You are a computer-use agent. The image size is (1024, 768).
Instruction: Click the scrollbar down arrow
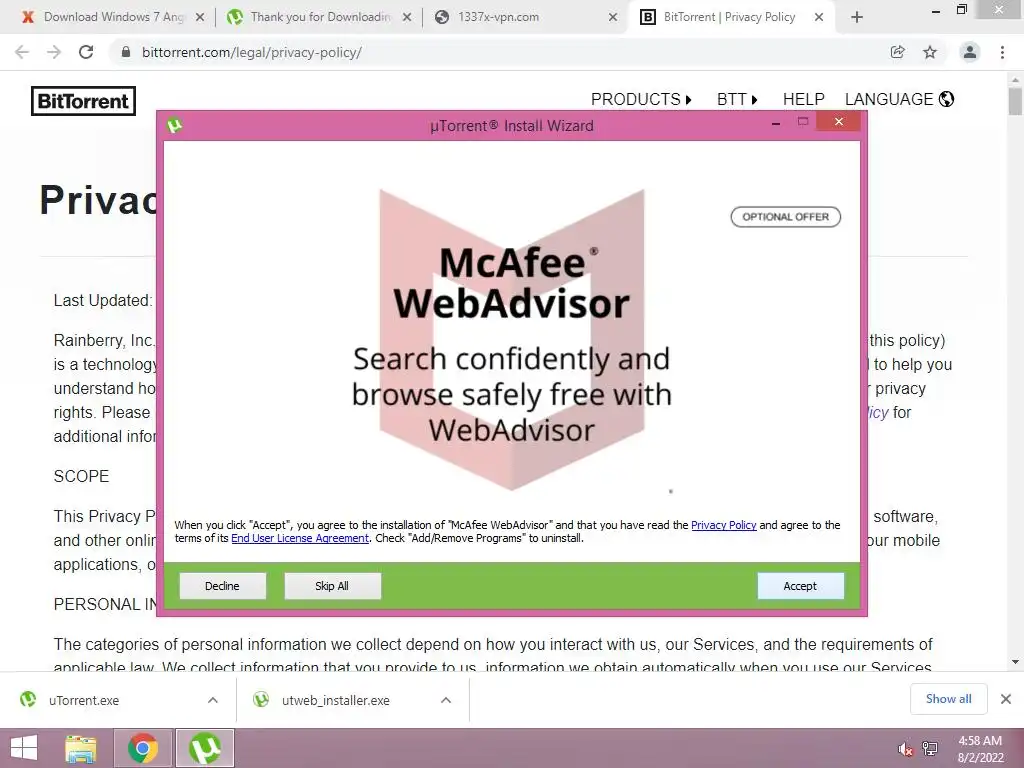coord(1015,662)
